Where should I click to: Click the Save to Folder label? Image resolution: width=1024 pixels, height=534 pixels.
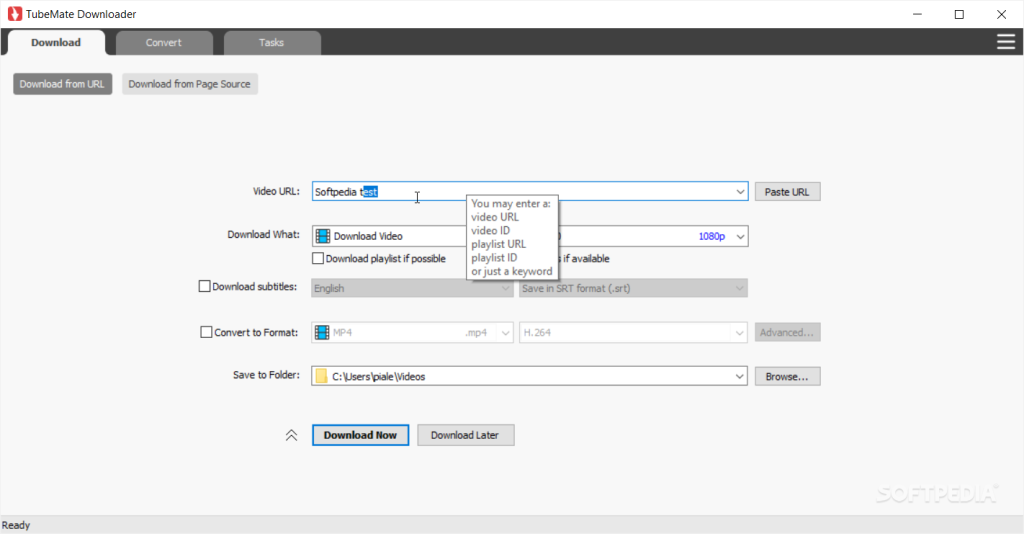tap(266, 375)
